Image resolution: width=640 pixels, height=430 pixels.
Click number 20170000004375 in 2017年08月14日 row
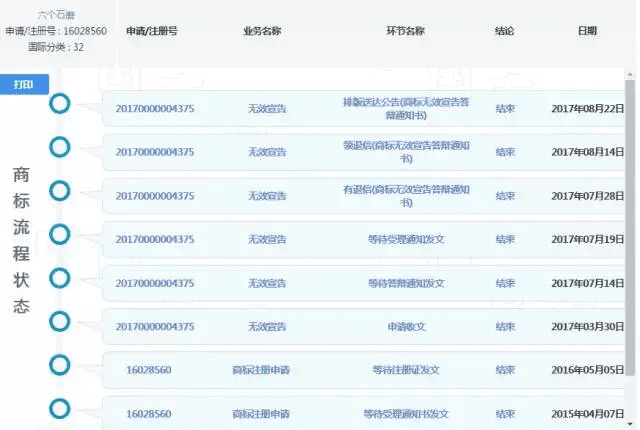[x=155, y=152]
